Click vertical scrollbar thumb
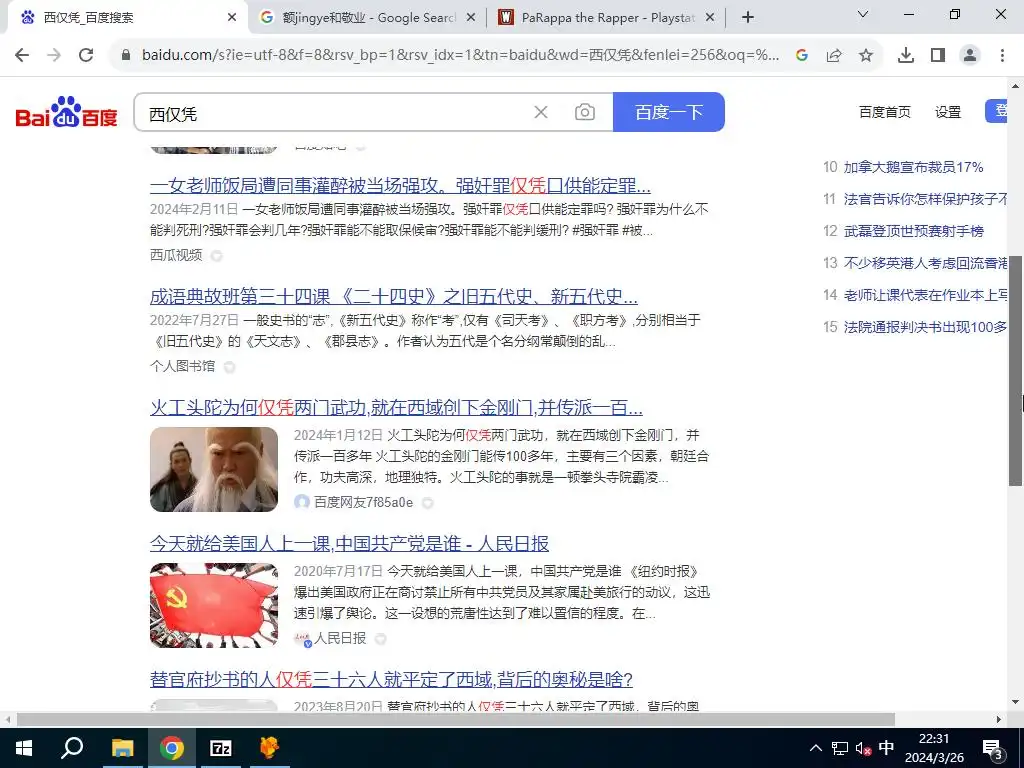The image size is (1024, 768). pos(1016,370)
